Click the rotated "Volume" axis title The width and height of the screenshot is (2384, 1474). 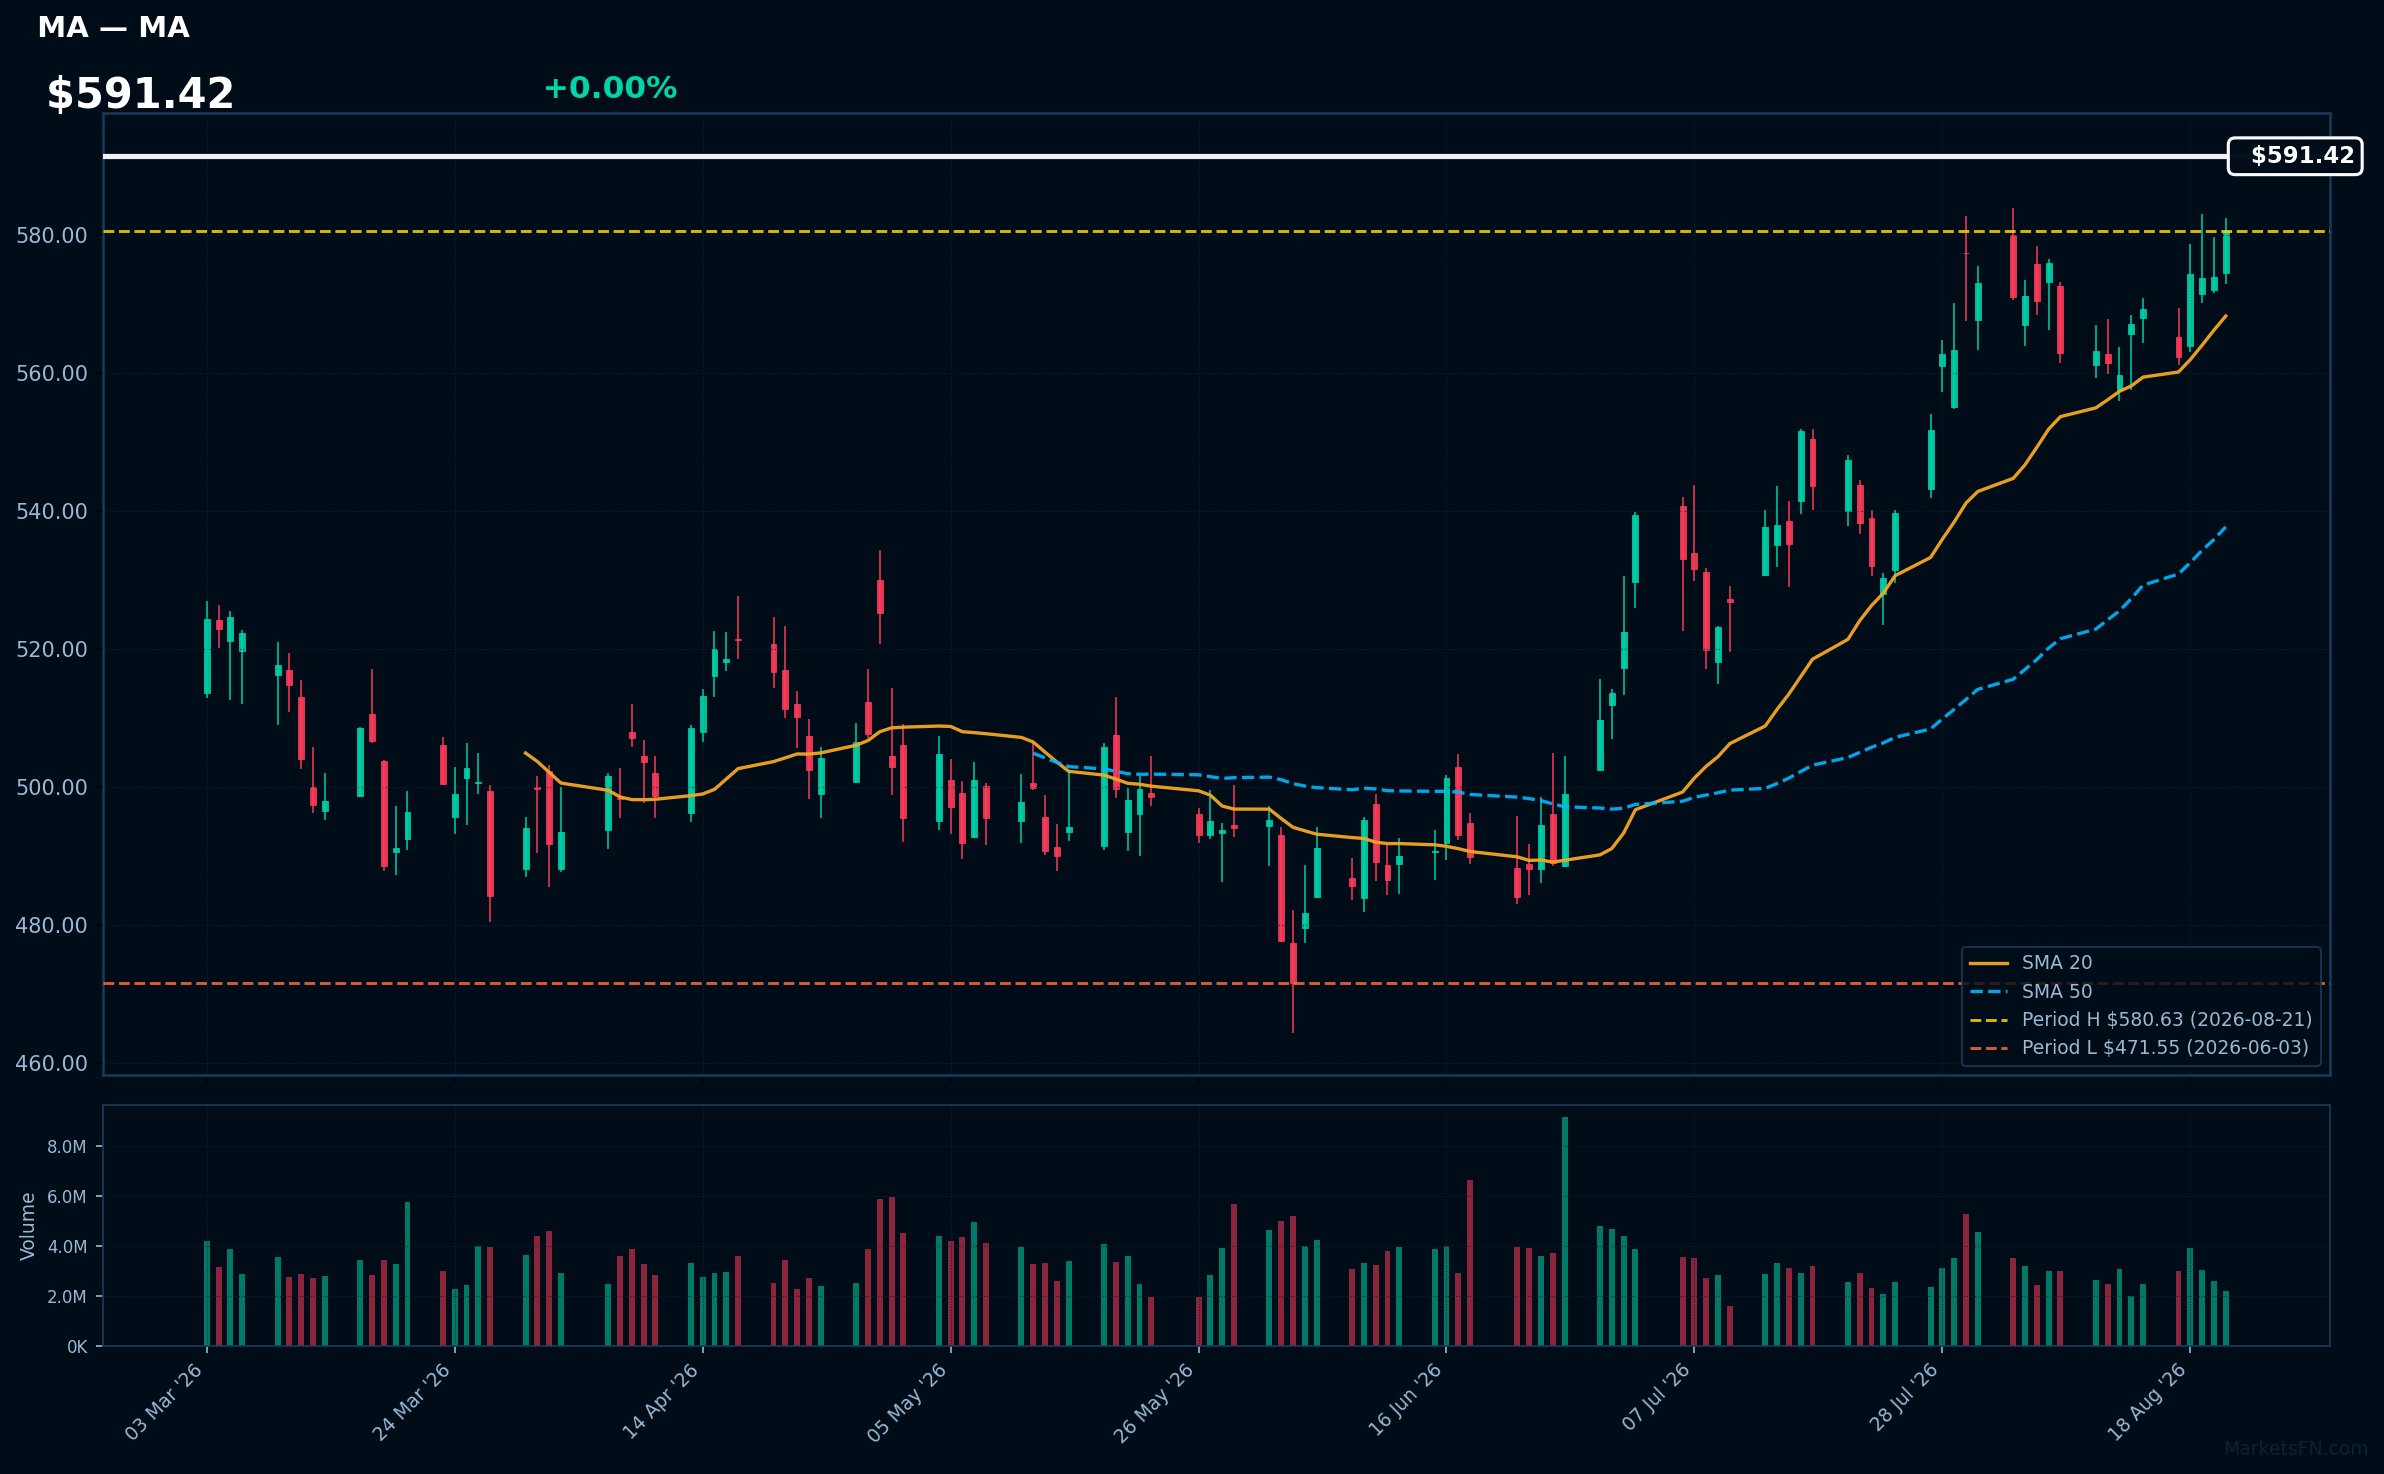point(28,1226)
